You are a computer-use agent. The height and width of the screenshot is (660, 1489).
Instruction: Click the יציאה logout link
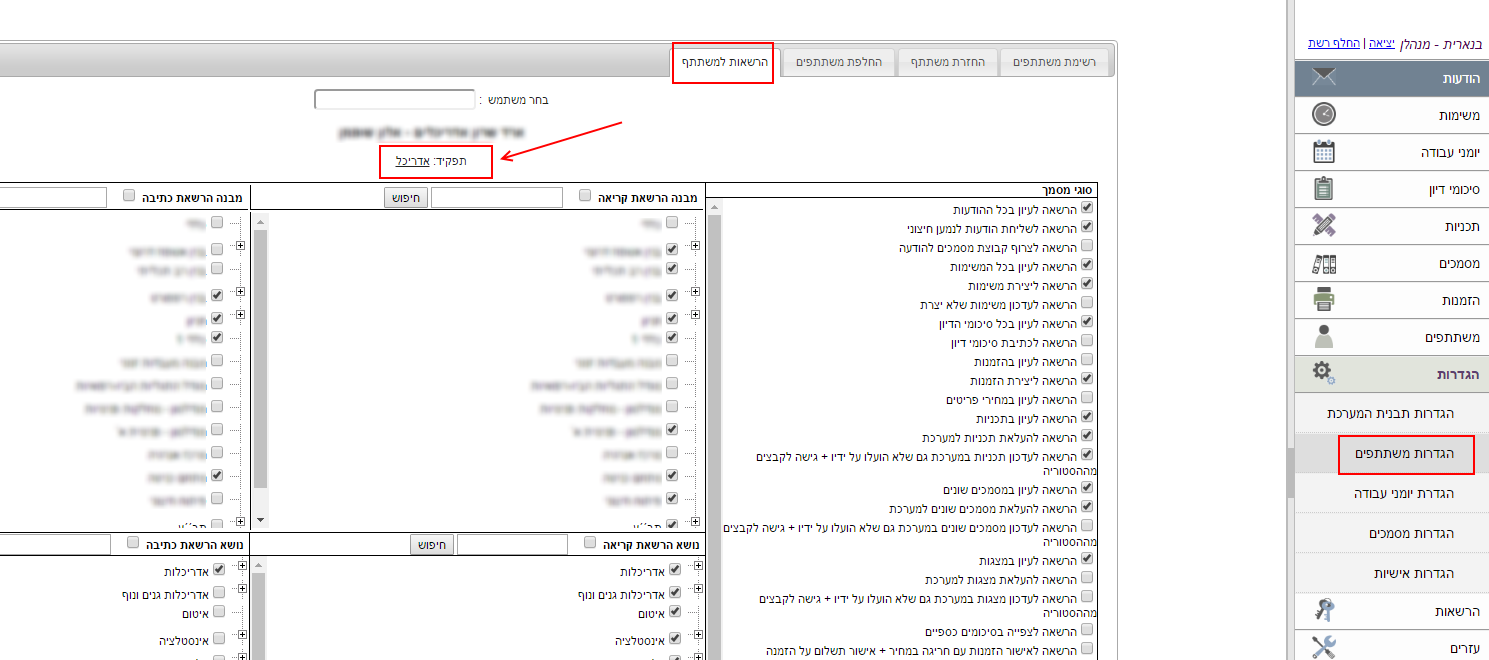[x=1382, y=44]
